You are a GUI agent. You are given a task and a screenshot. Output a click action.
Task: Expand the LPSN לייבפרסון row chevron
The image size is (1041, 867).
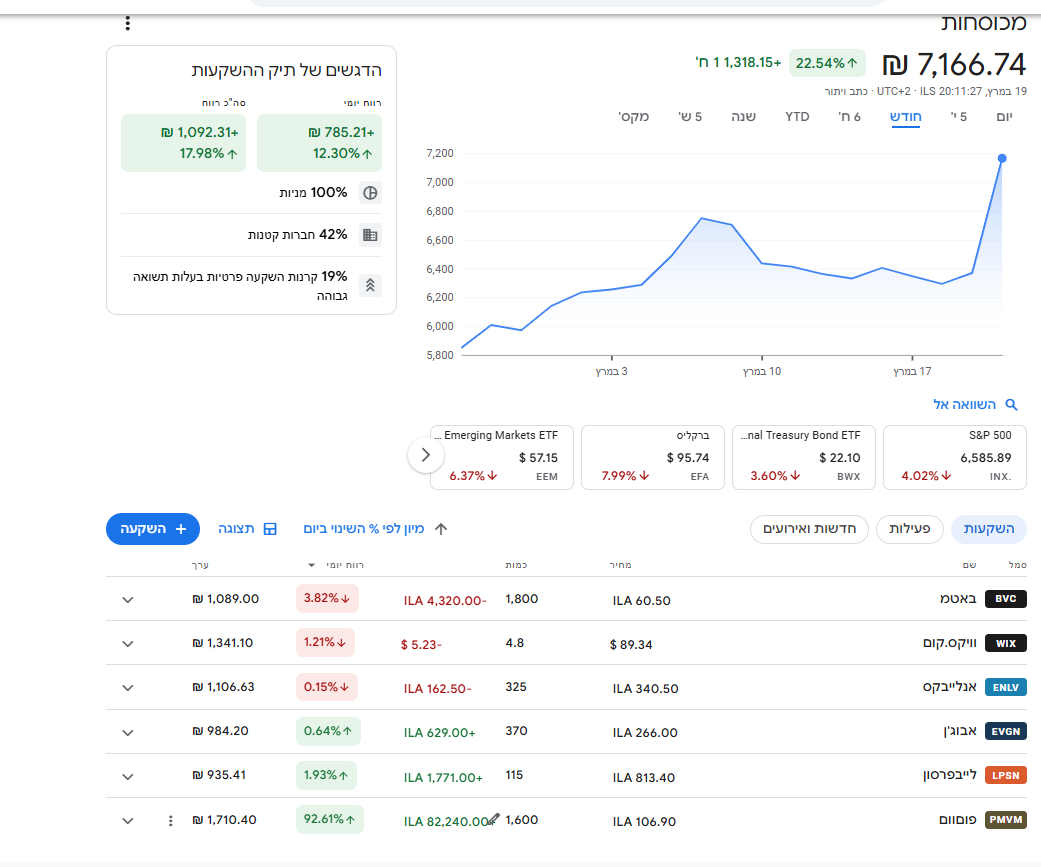coord(127,776)
